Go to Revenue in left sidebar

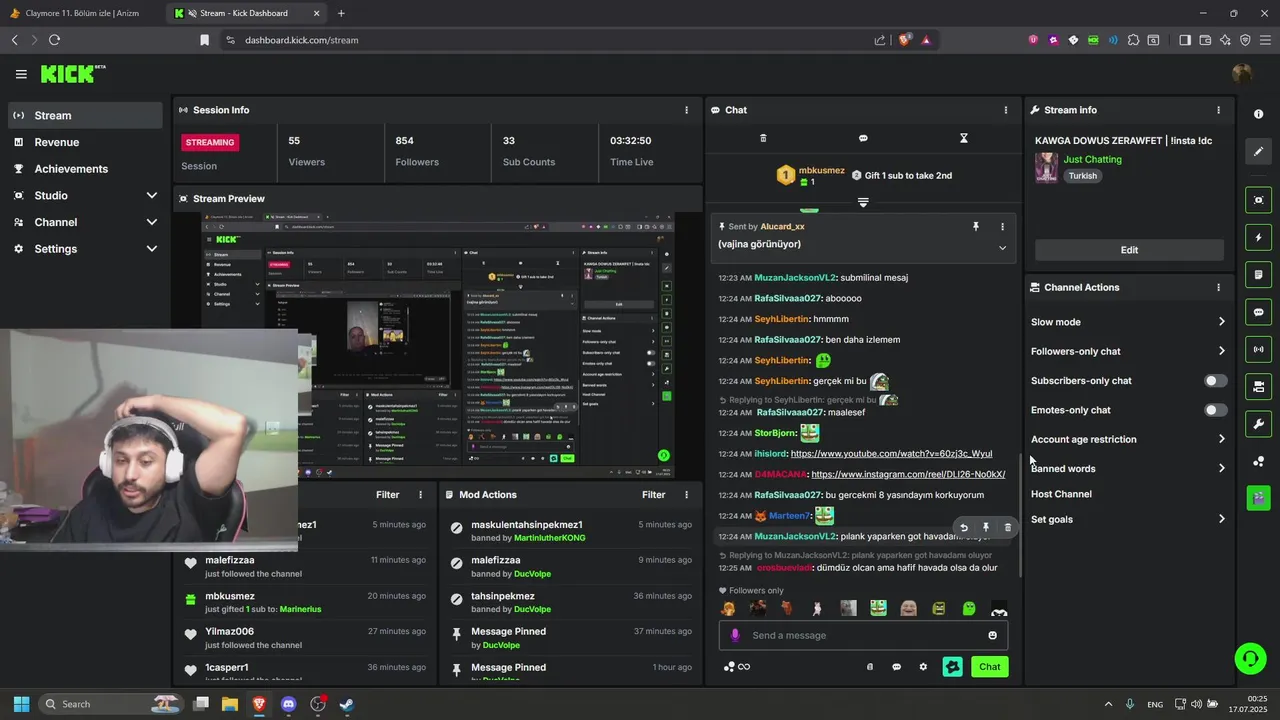coord(85,142)
